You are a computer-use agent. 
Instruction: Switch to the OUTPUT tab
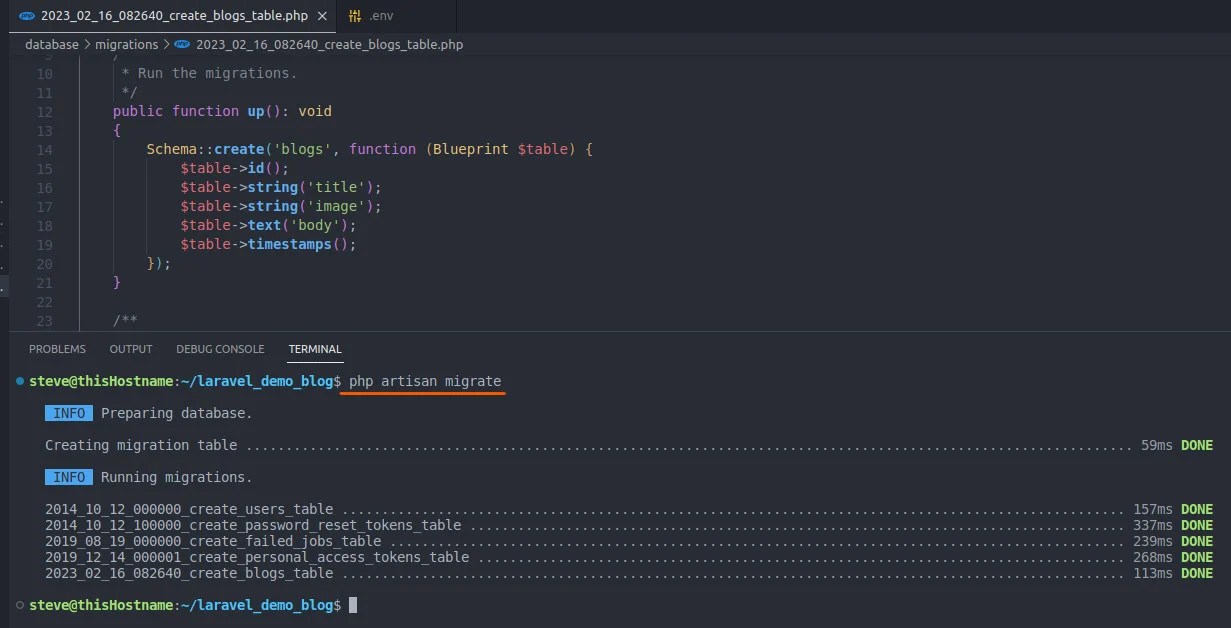tap(130, 349)
